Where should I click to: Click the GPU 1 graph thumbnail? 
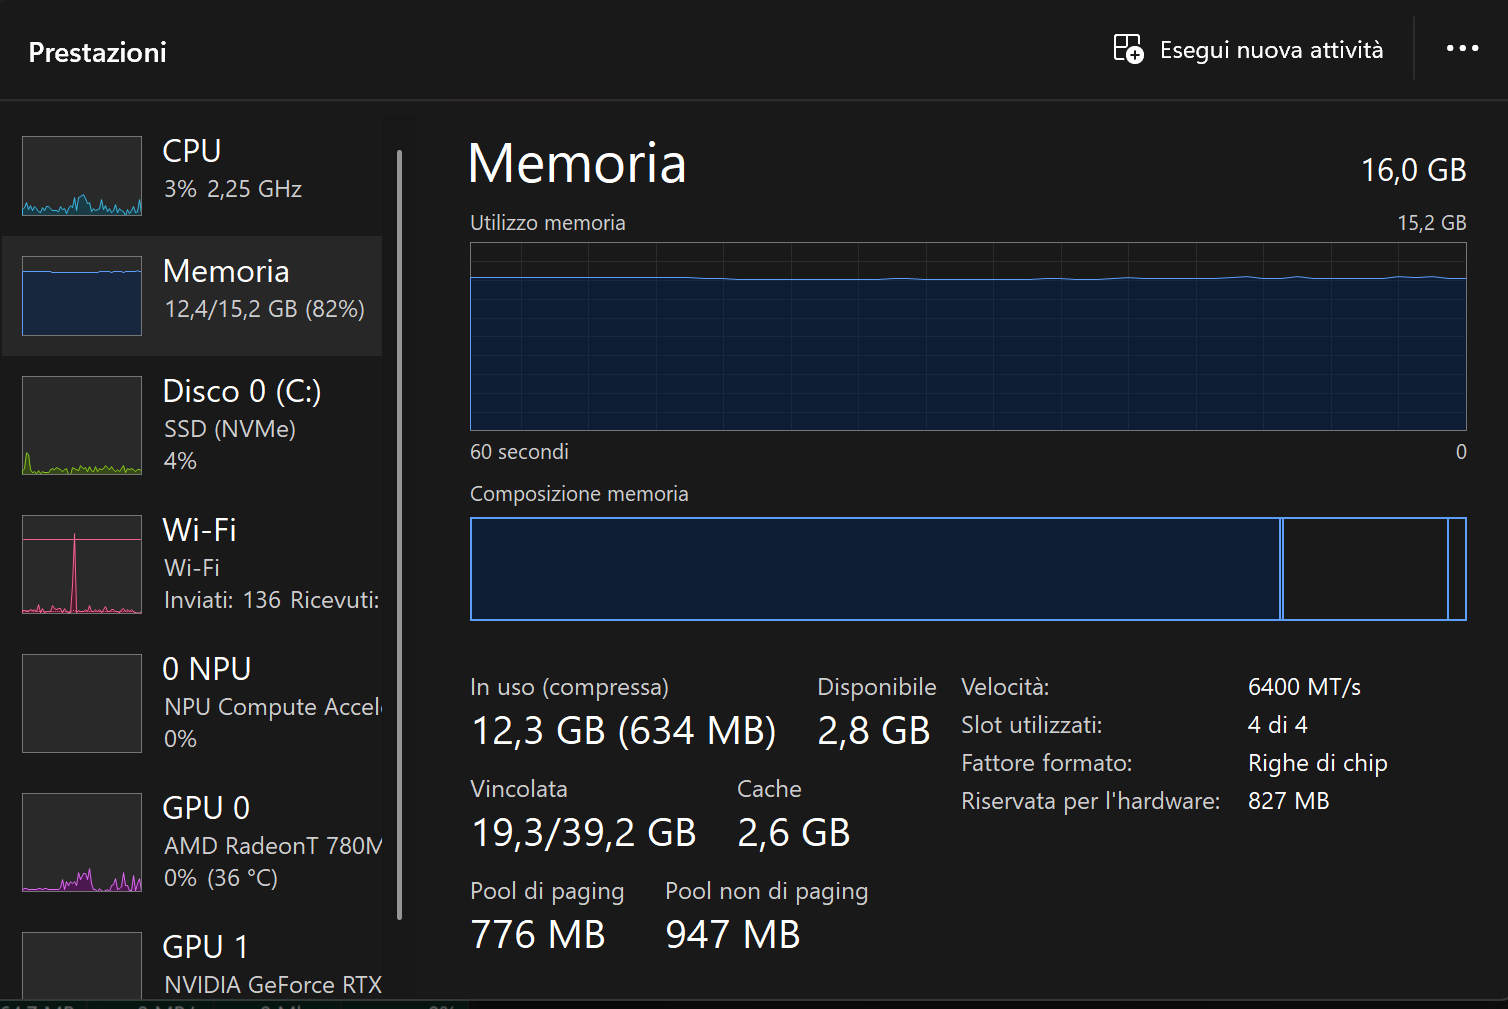(x=82, y=965)
